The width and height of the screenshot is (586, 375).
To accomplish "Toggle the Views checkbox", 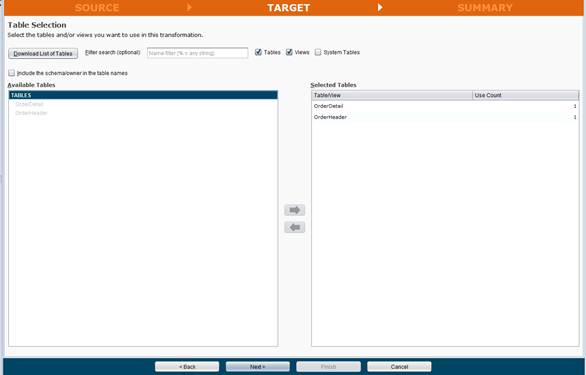I will 289,52.
